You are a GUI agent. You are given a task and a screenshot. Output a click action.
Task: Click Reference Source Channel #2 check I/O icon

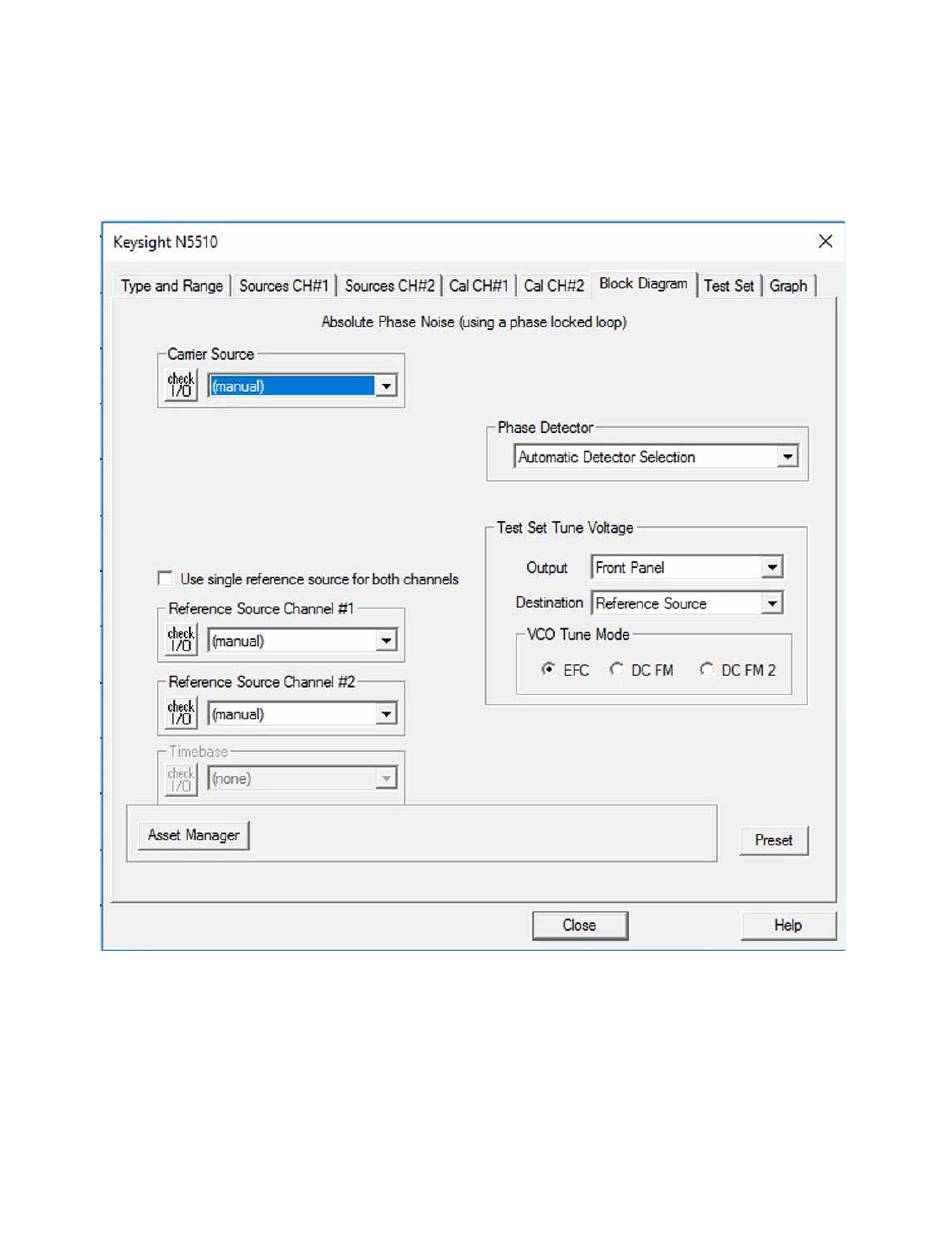click(181, 713)
